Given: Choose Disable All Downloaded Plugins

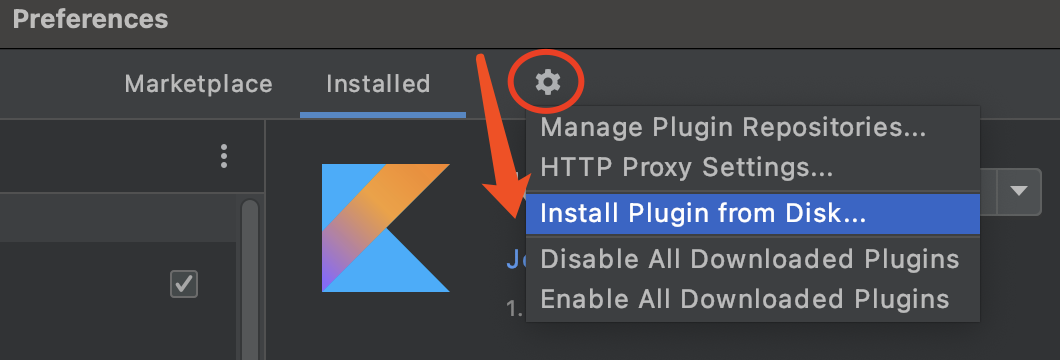Looking at the screenshot, I should click(x=752, y=259).
